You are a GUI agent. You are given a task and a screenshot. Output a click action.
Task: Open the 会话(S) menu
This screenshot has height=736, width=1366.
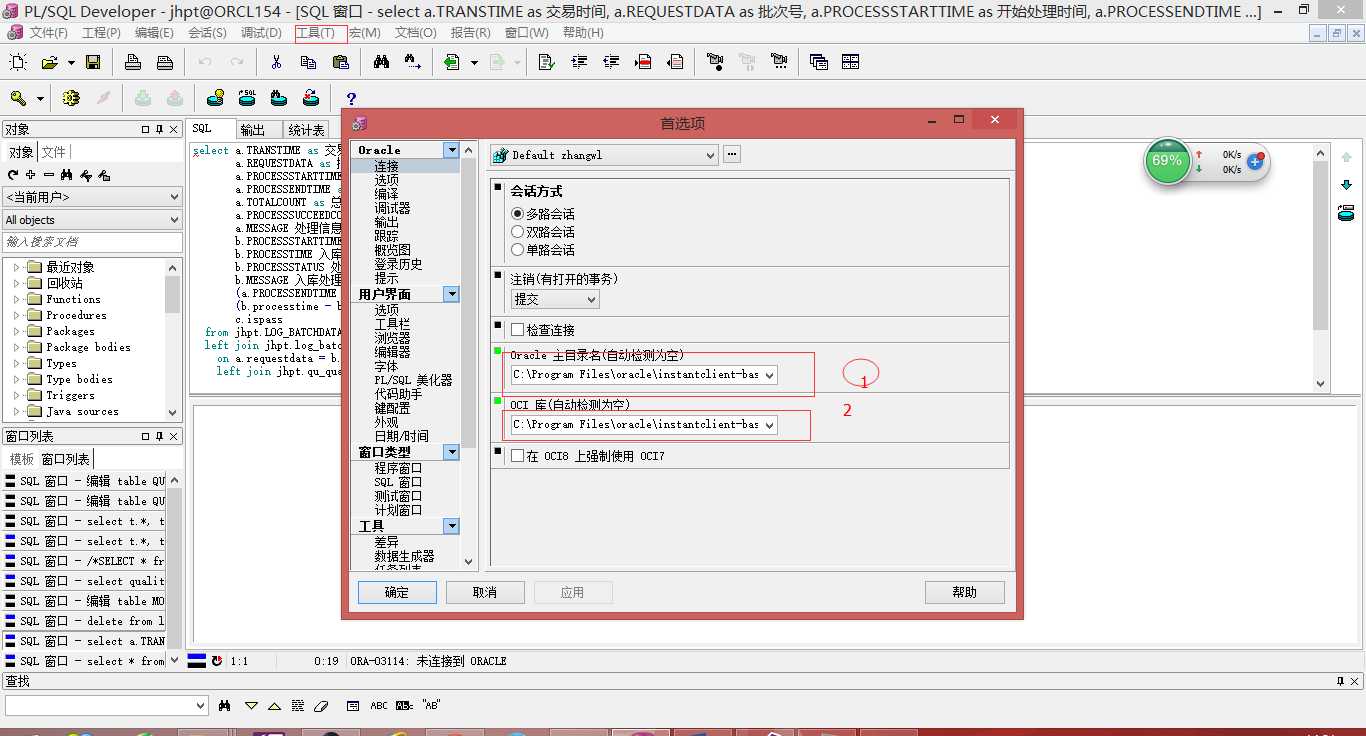(207, 33)
